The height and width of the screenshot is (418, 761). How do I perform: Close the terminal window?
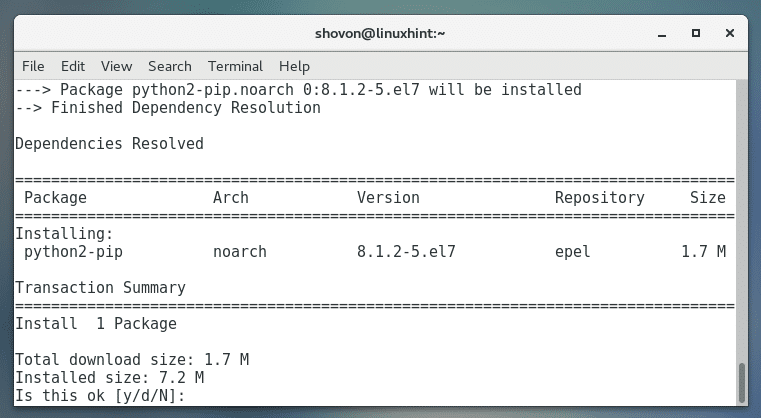(x=726, y=33)
